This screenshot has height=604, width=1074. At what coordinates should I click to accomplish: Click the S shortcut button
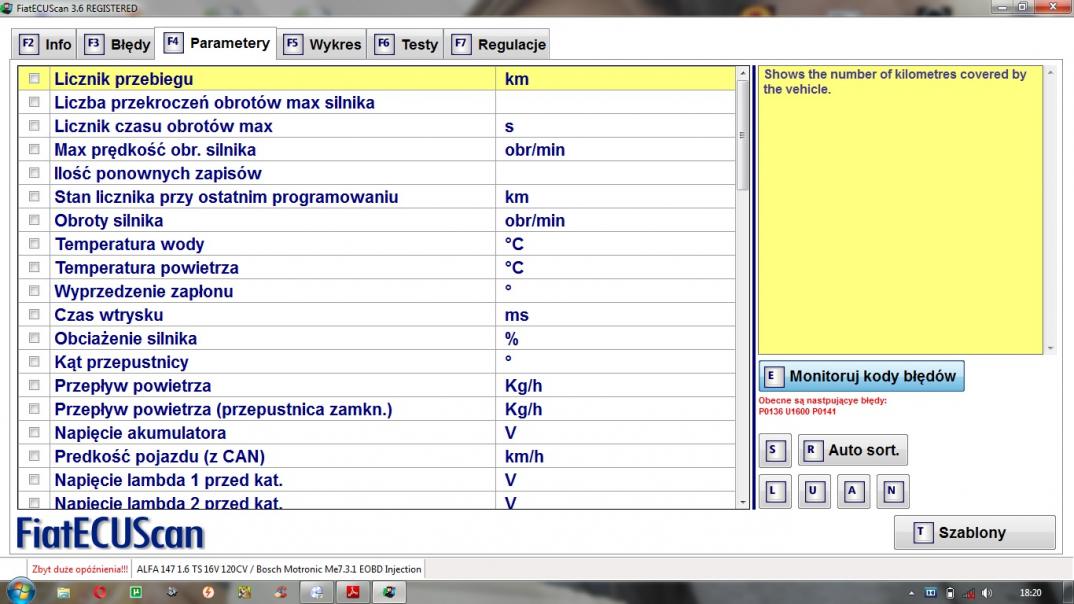click(774, 451)
